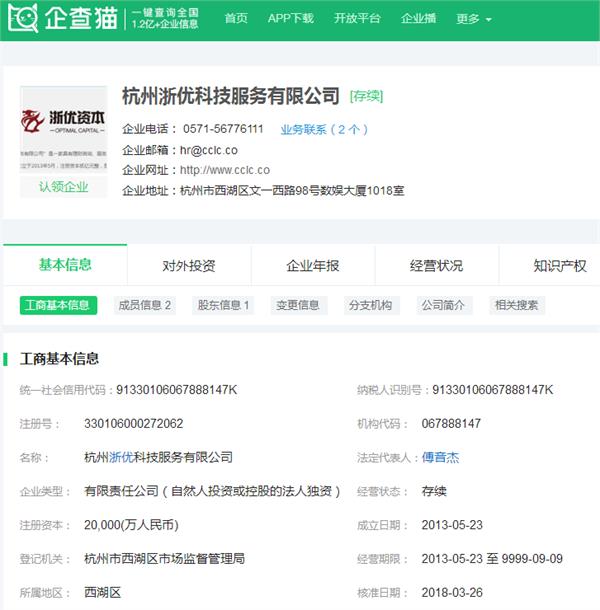Click 所属地区 value 西湖区
This screenshot has height=610, width=600.
(x=103, y=592)
